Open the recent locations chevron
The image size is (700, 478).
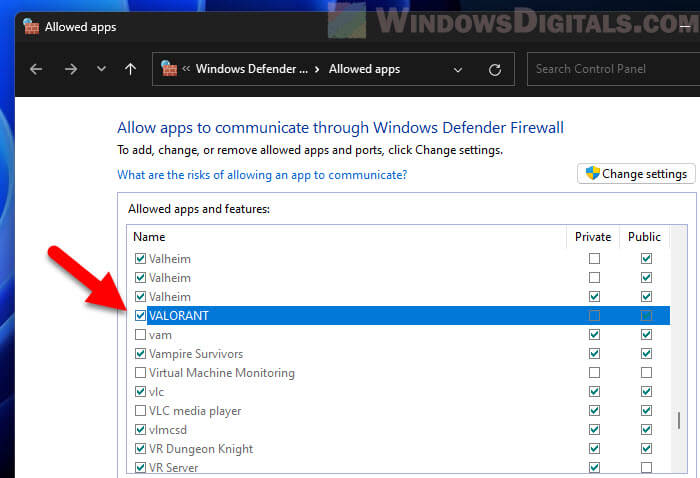[x=101, y=69]
